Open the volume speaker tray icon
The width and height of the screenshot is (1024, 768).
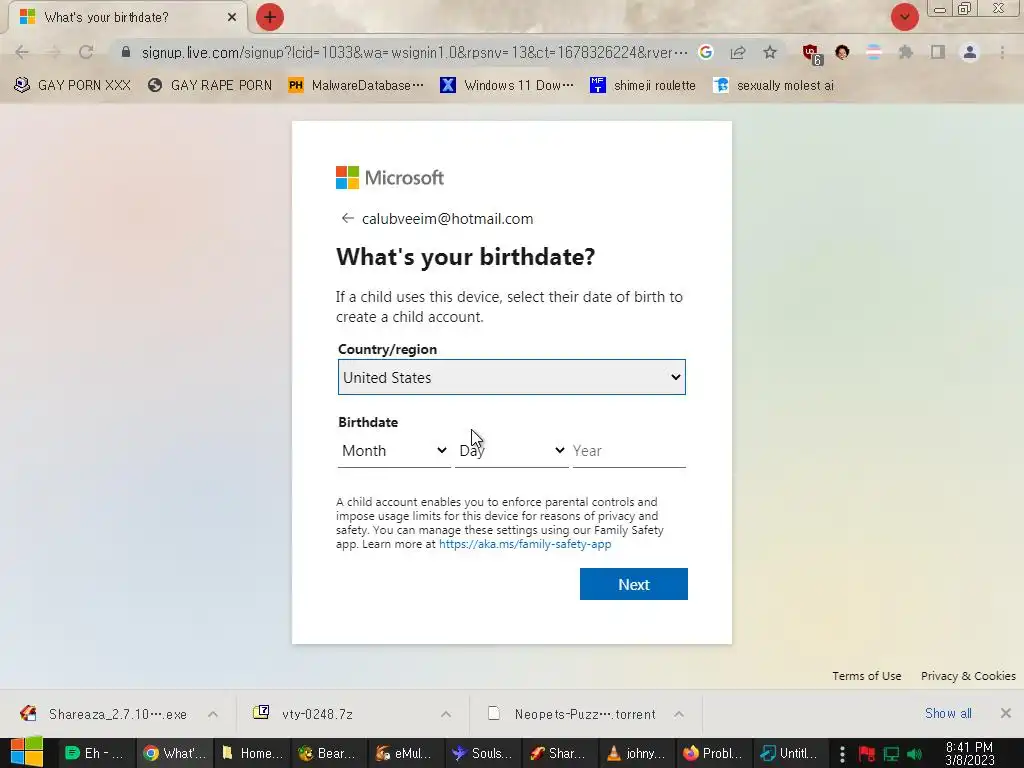914,754
